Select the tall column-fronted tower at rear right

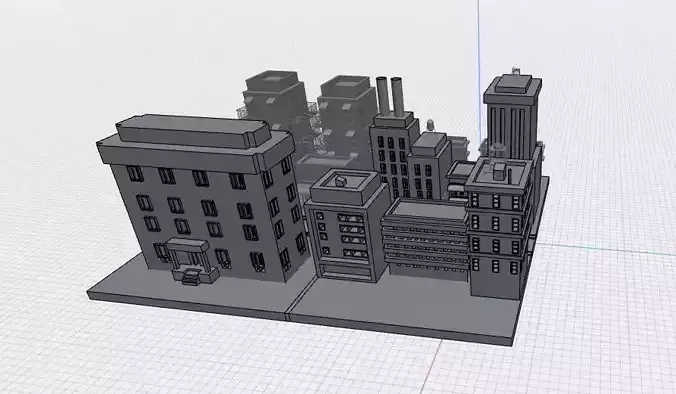coord(513,116)
